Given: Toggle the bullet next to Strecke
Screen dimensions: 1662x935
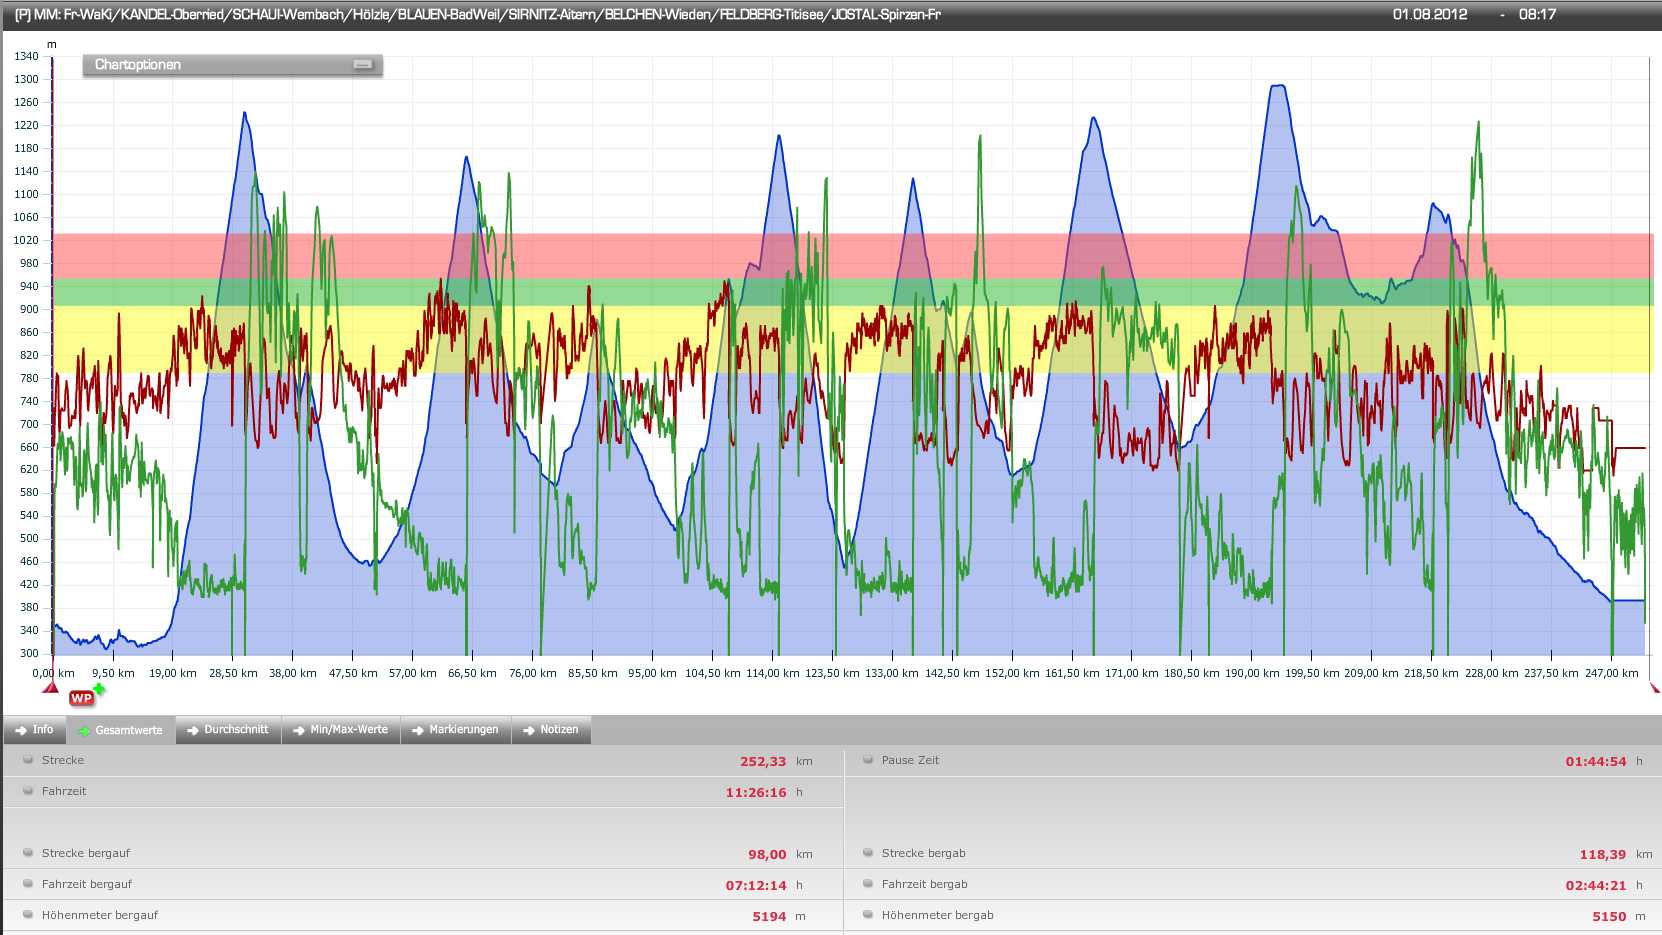Looking at the screenshot, I should (28, 760).
